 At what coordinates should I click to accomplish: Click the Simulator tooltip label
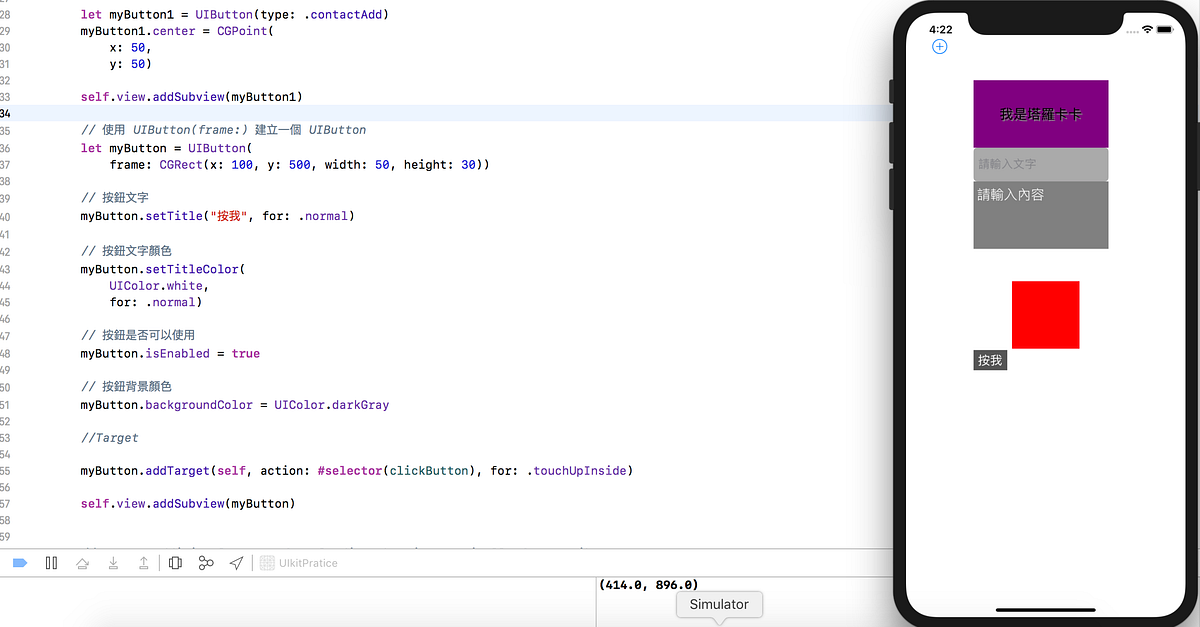(719, 605)
